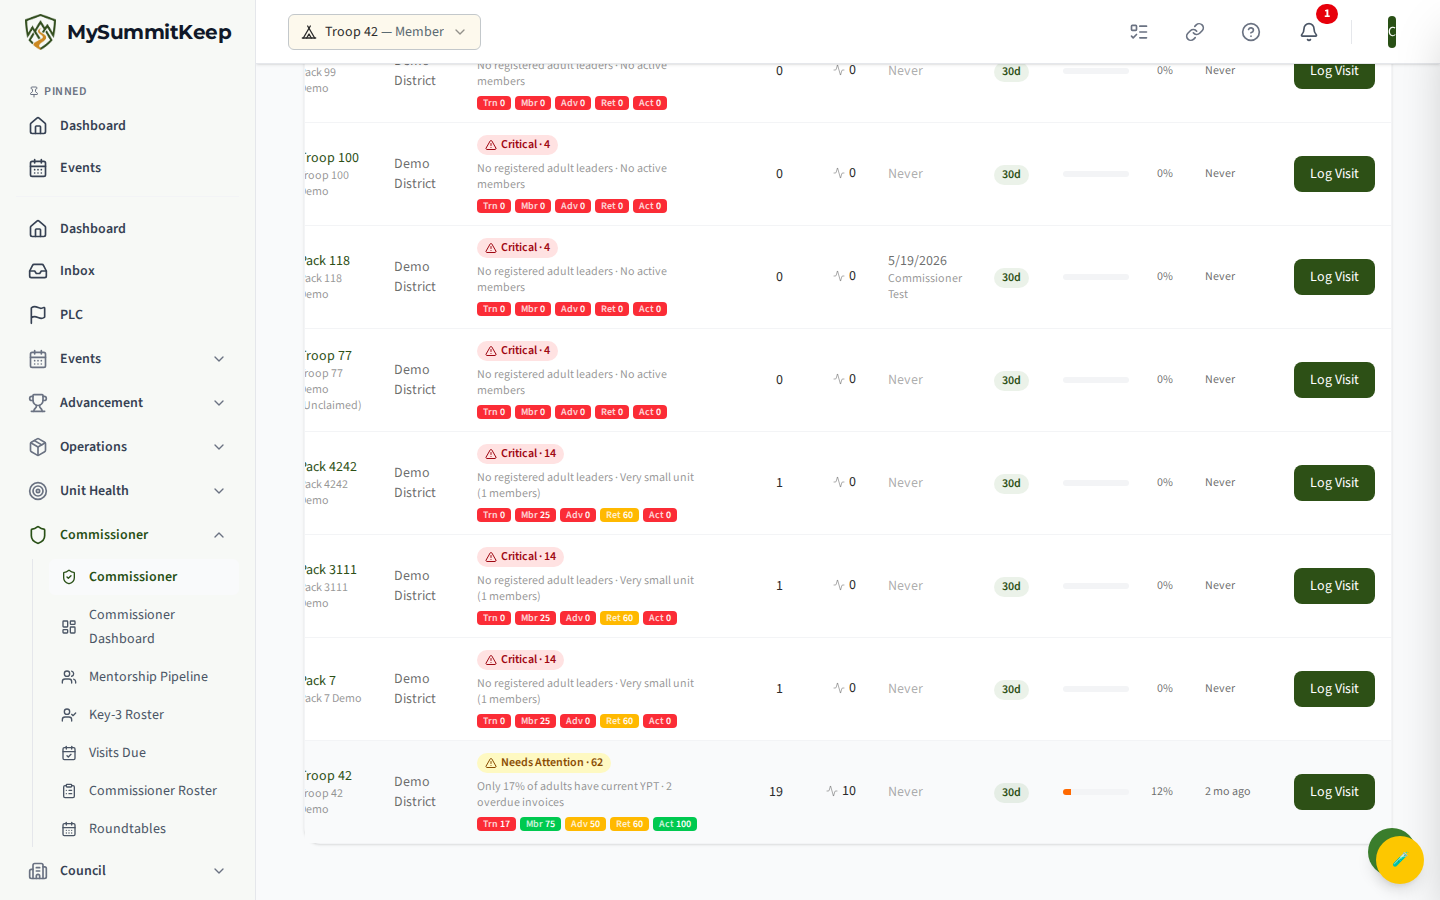Click the user avatar in top bar
Screen dimensions: 1440x900
[1392, 32]
